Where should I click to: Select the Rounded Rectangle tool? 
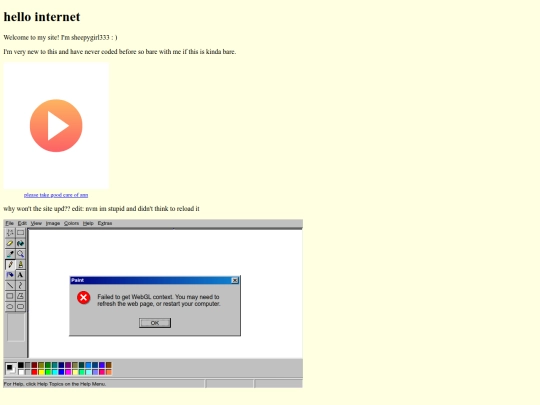21,307
